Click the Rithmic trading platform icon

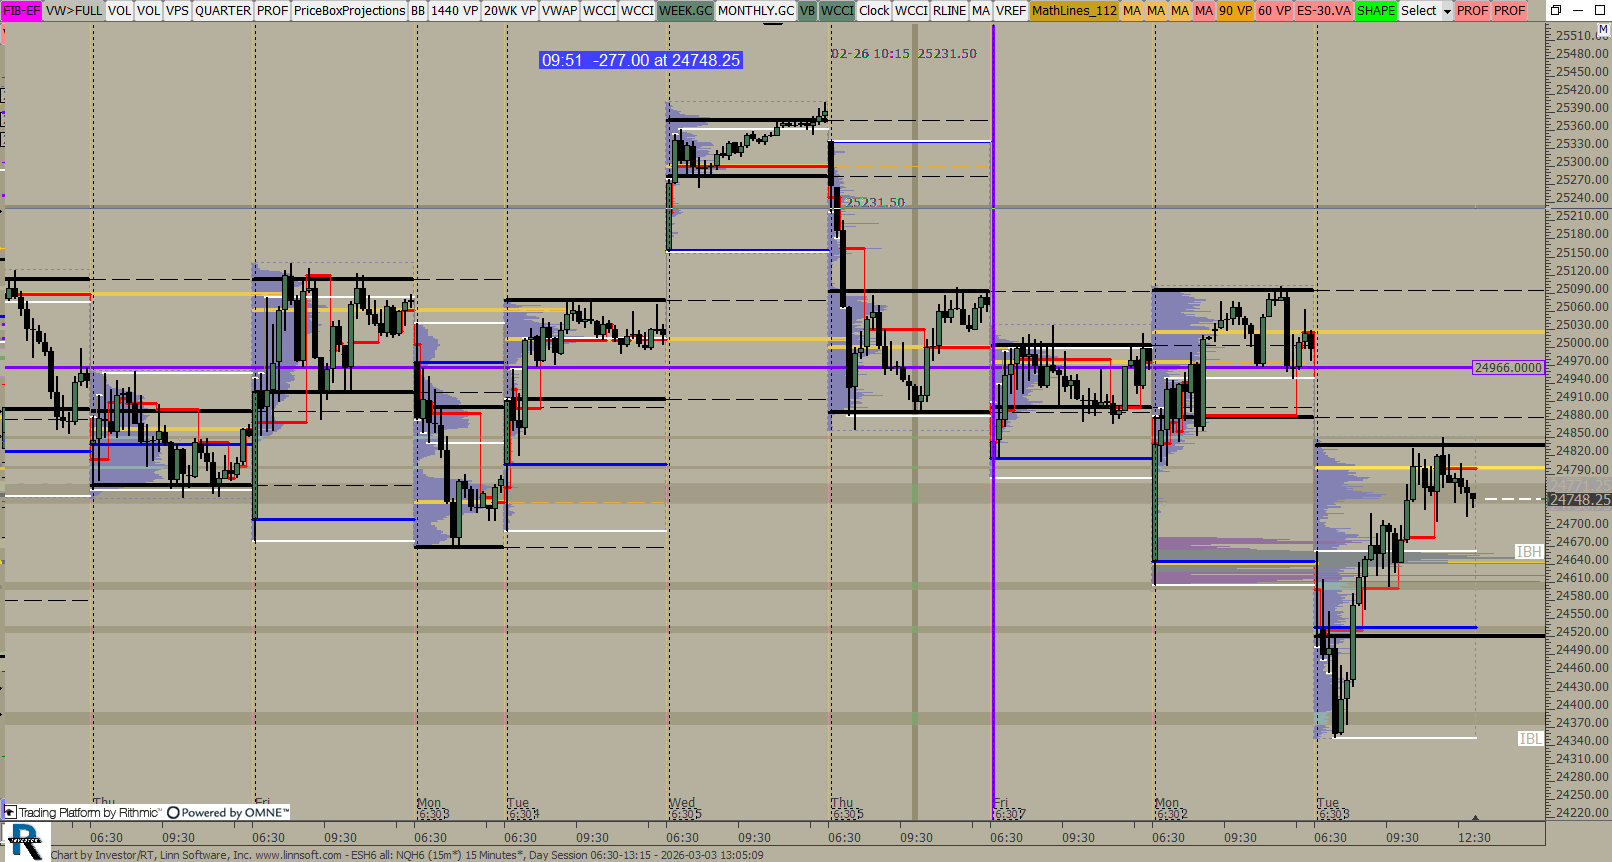[x=11, y=813]
